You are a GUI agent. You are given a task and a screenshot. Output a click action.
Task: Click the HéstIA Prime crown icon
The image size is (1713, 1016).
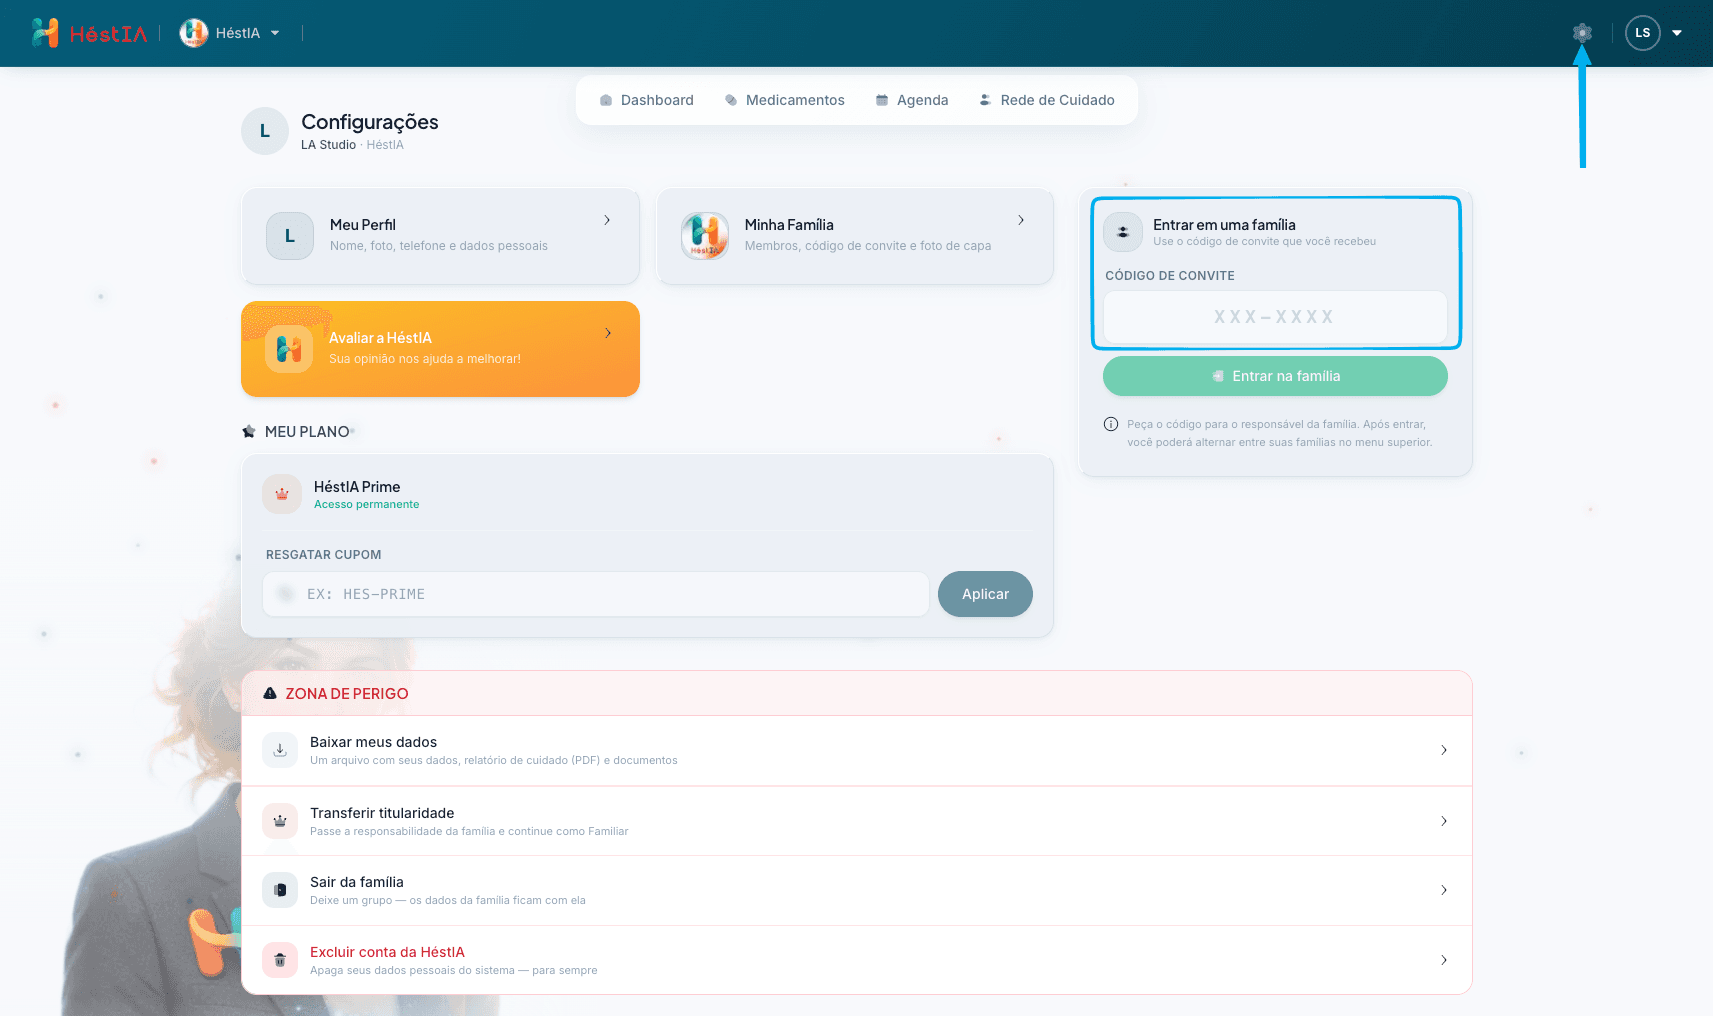(282, 494)
